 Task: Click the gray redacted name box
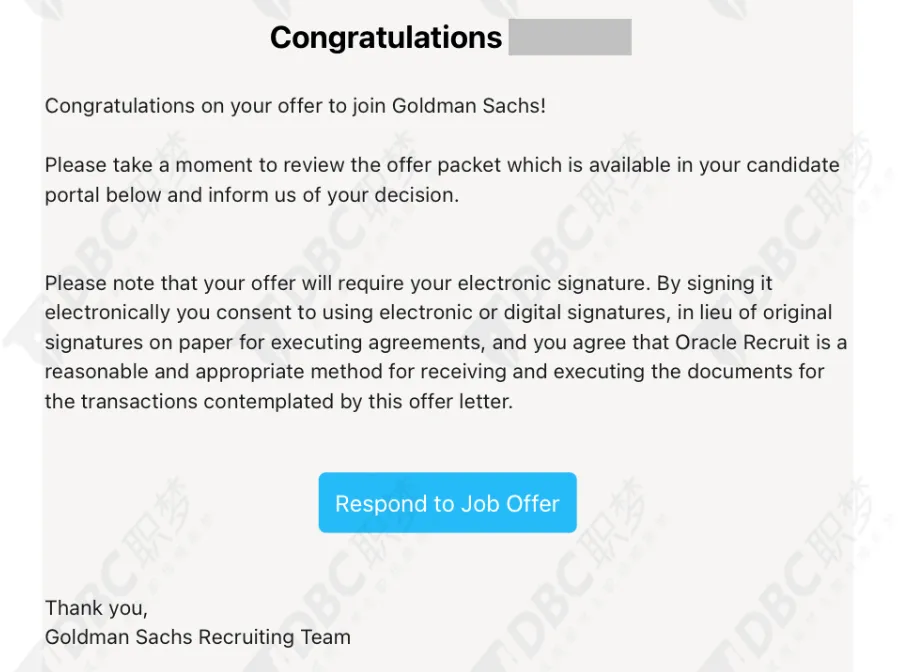[x=570, y=37]
